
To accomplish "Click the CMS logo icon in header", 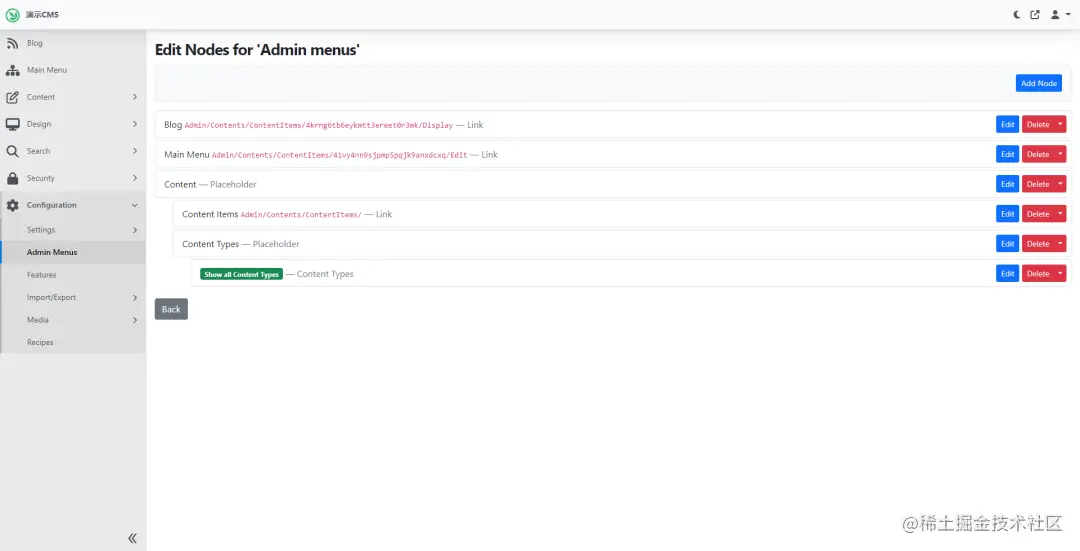I will (x=12, y=14).
